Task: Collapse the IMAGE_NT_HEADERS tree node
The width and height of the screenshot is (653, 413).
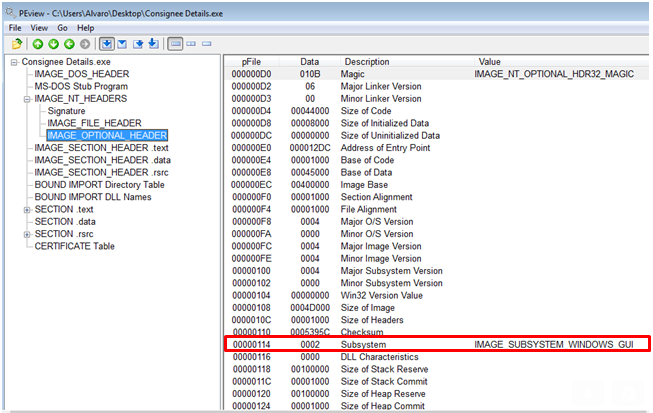Action: click(27, 99)
